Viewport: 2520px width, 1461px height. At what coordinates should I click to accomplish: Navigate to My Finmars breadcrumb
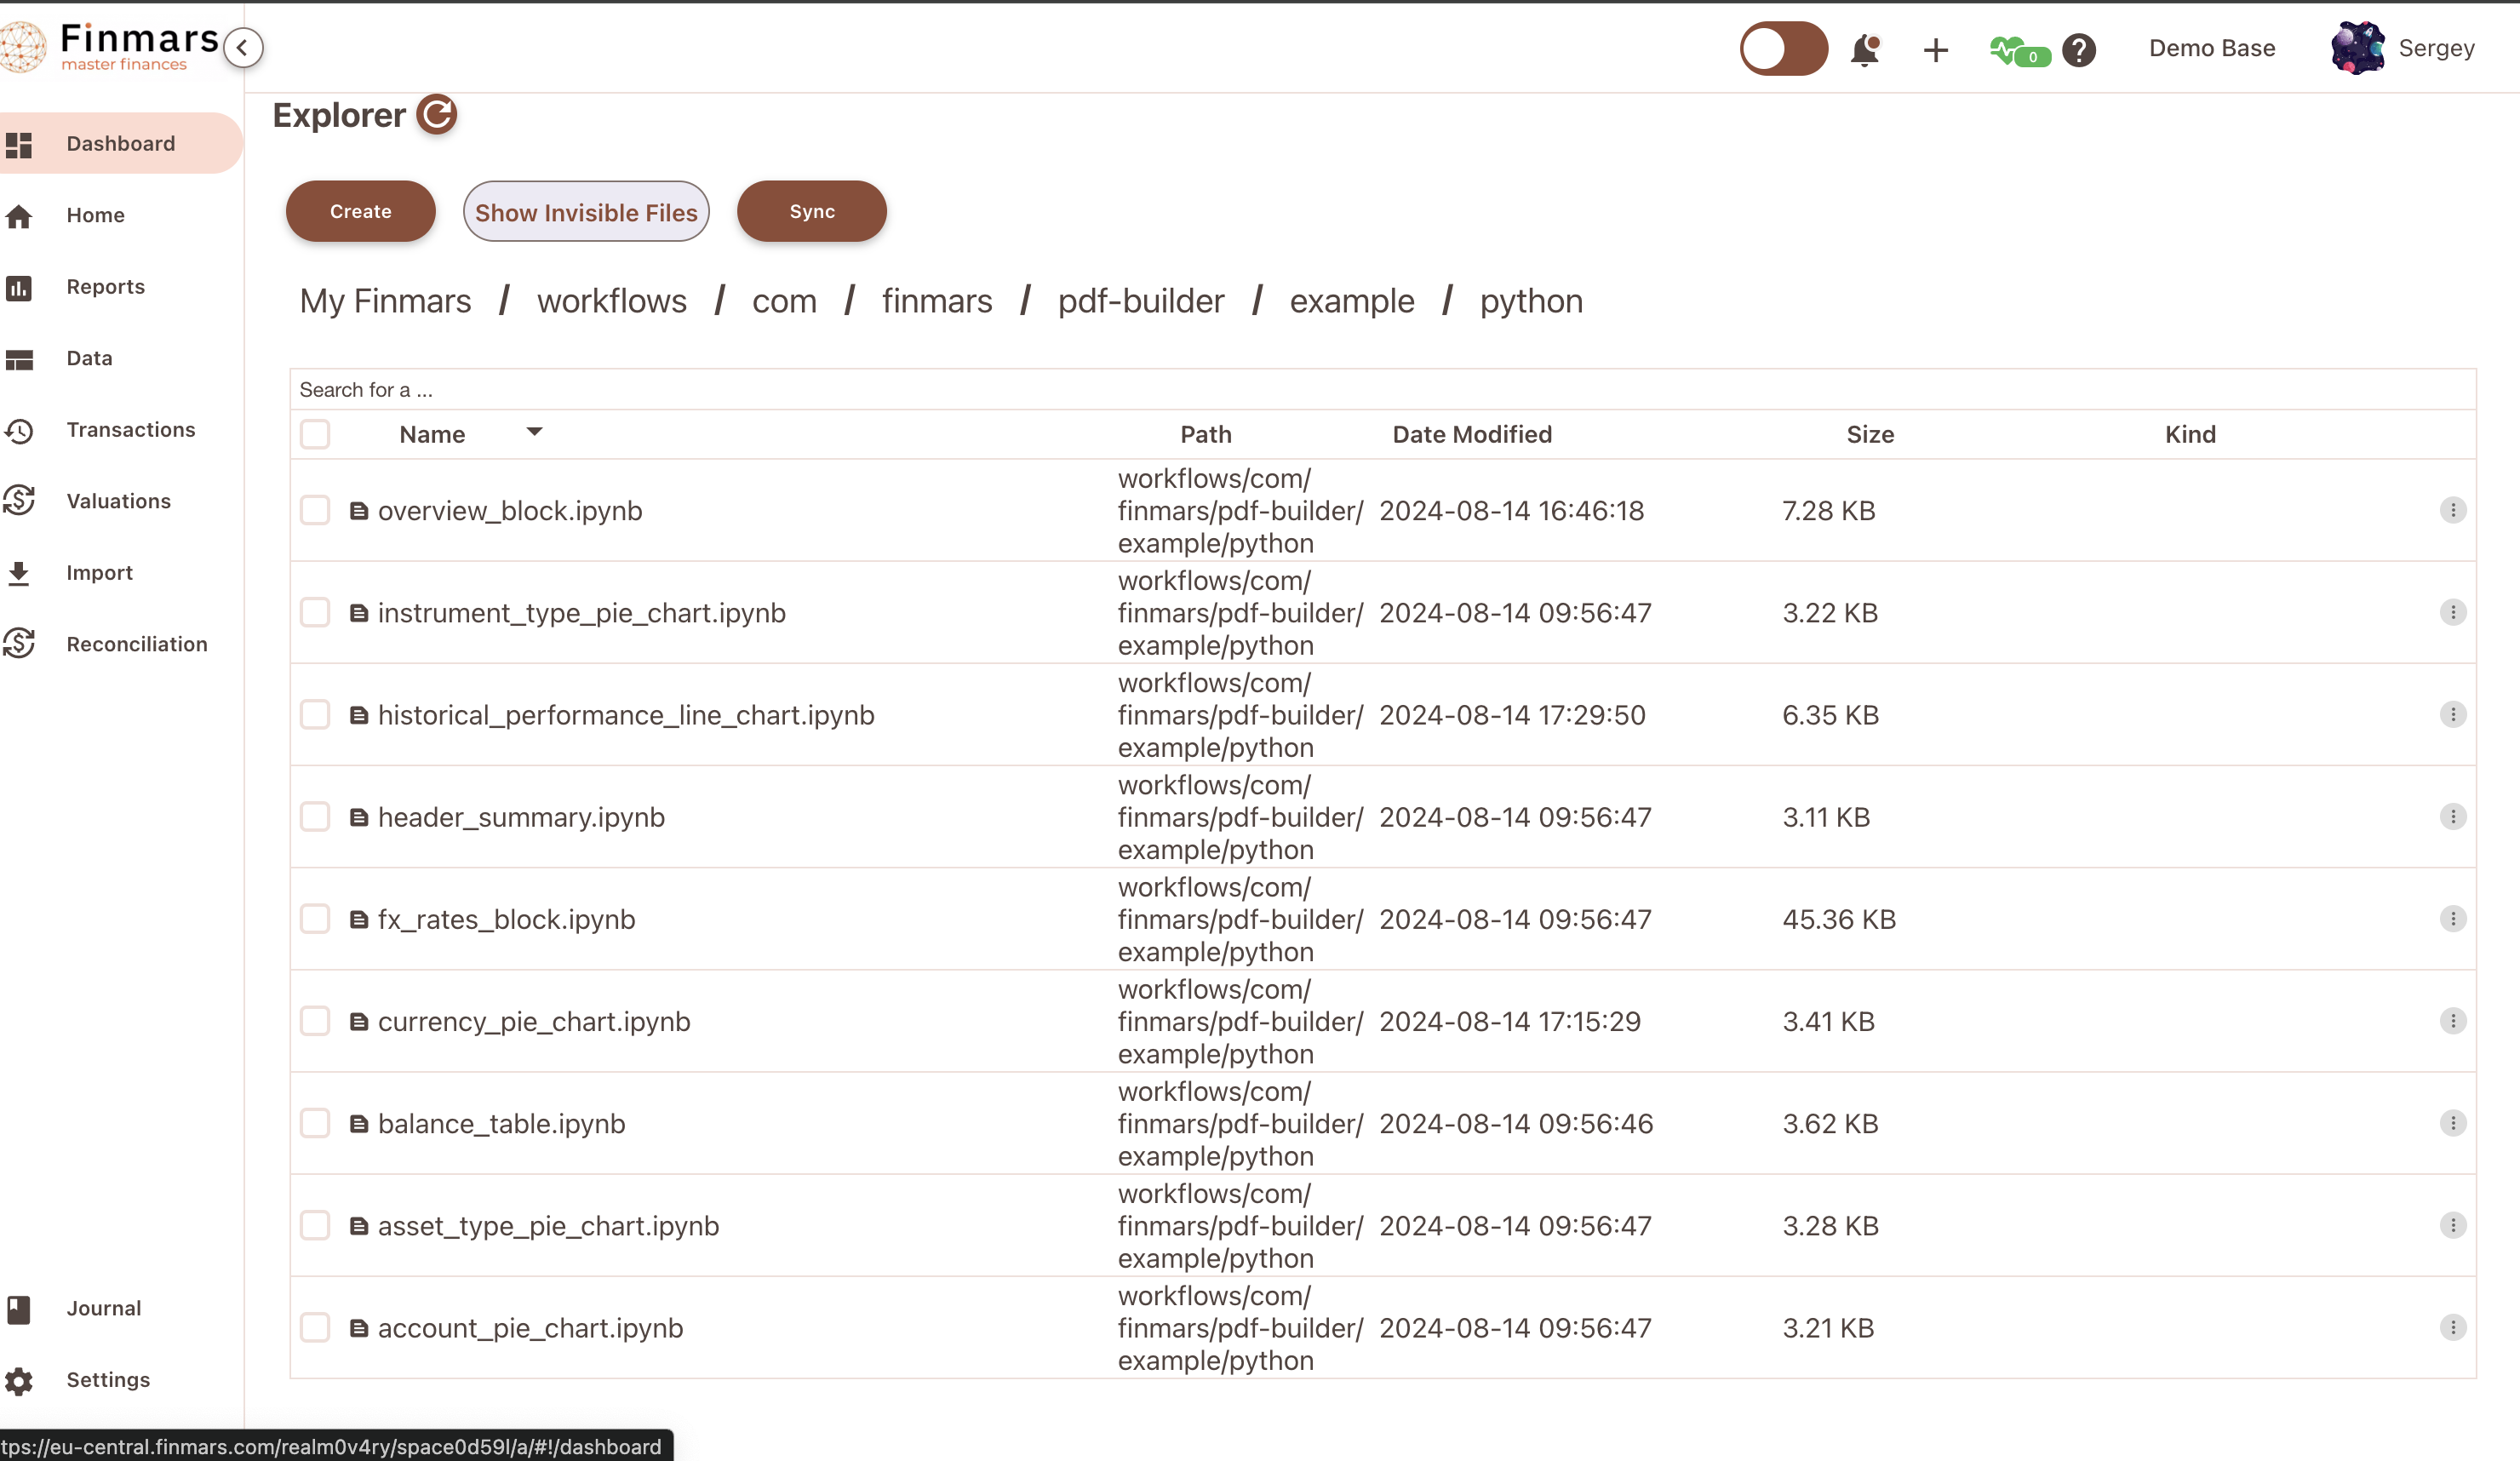click(385, 301)
